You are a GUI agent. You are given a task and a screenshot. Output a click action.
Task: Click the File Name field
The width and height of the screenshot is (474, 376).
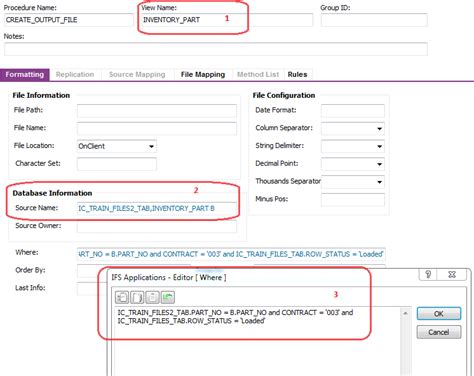[x=157, y=129]
